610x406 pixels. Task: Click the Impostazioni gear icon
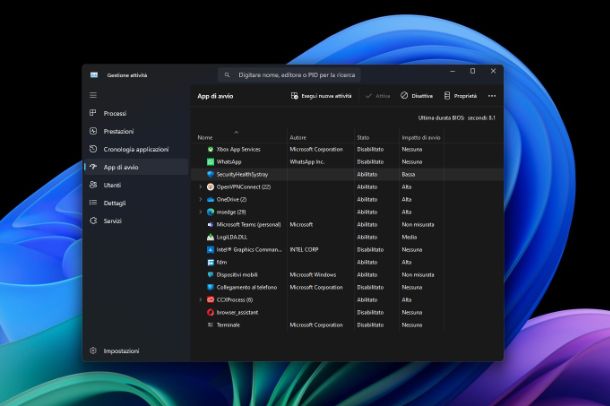point(93,350)
